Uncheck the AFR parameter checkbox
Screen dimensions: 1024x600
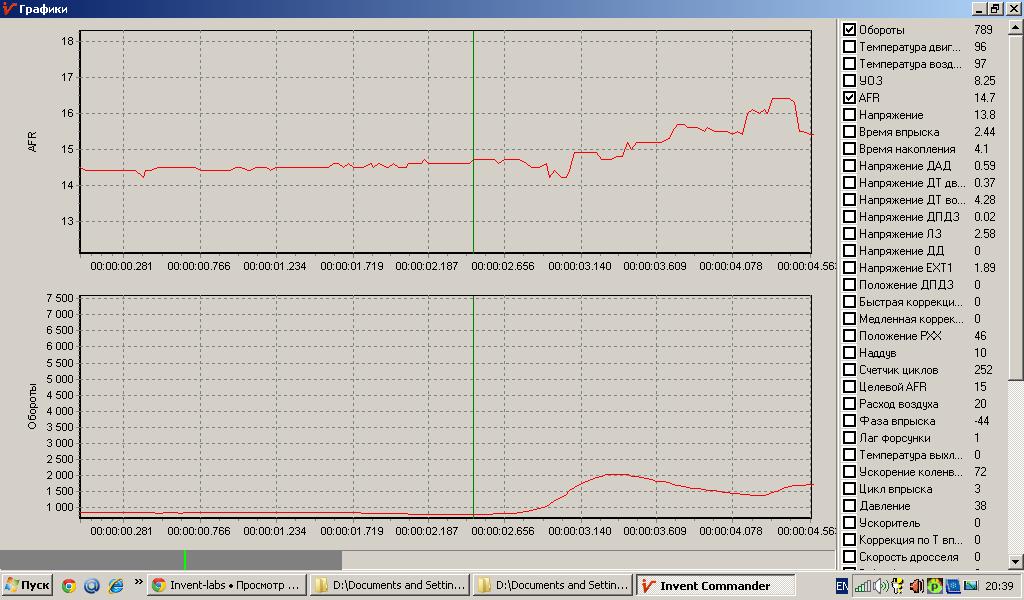click(x=849, y=97)
